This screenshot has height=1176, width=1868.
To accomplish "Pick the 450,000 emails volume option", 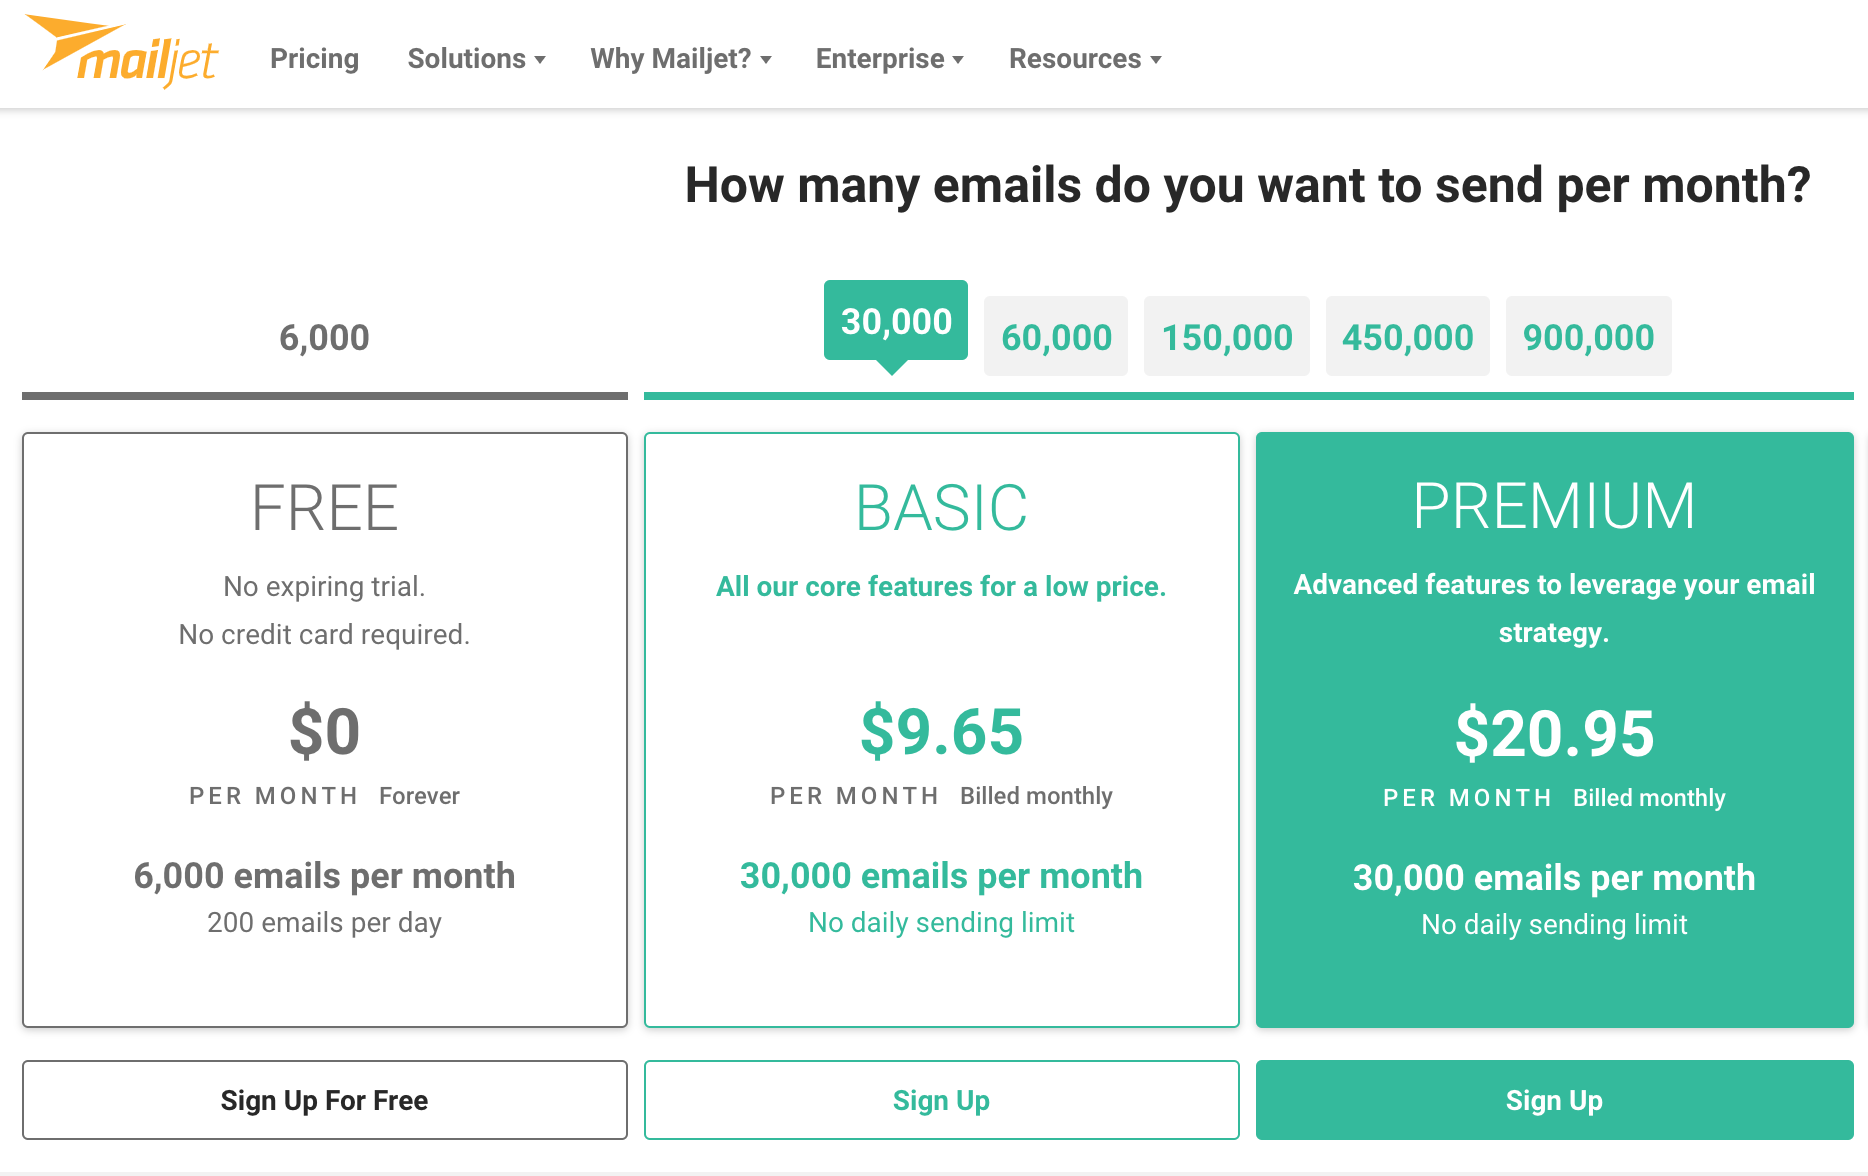I will 1408,337.
